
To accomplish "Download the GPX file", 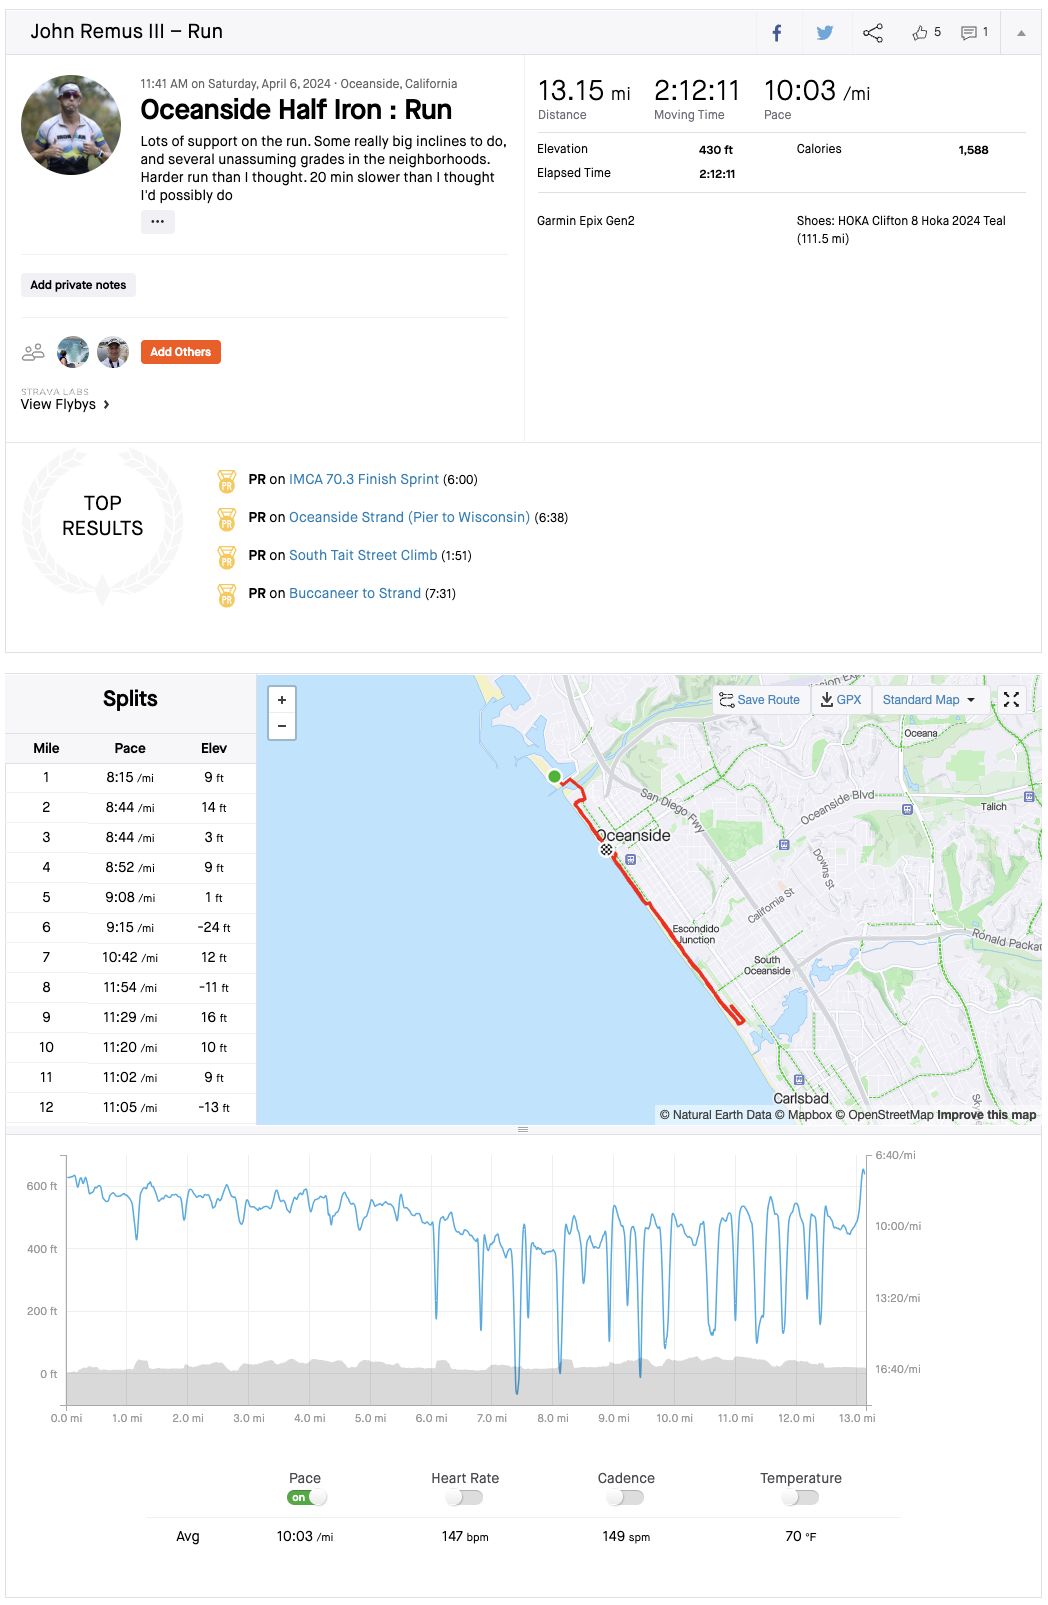I will [x=841, y=700].
